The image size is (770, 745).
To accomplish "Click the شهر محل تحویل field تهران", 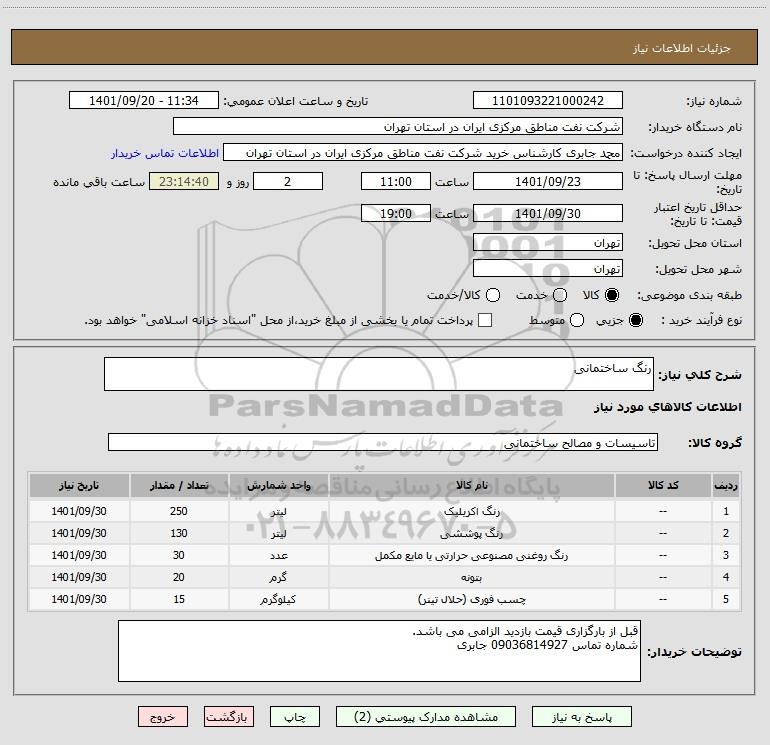I will point(548,269).
